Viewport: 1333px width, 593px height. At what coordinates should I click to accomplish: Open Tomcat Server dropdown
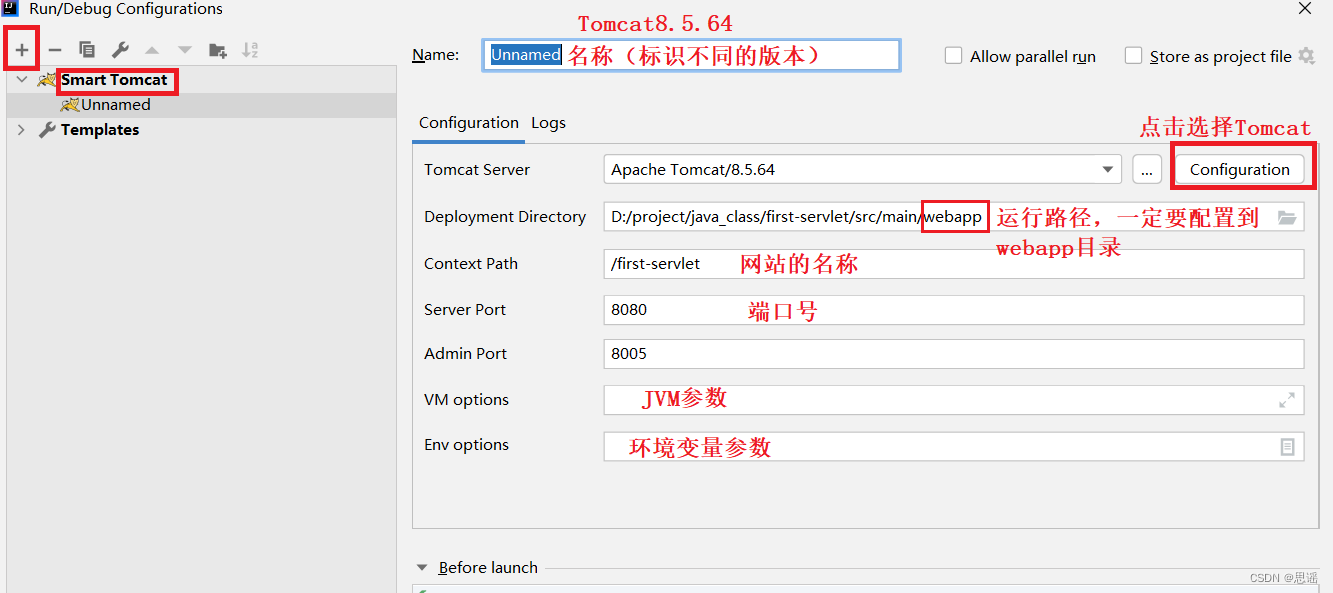coord(1107,170)
